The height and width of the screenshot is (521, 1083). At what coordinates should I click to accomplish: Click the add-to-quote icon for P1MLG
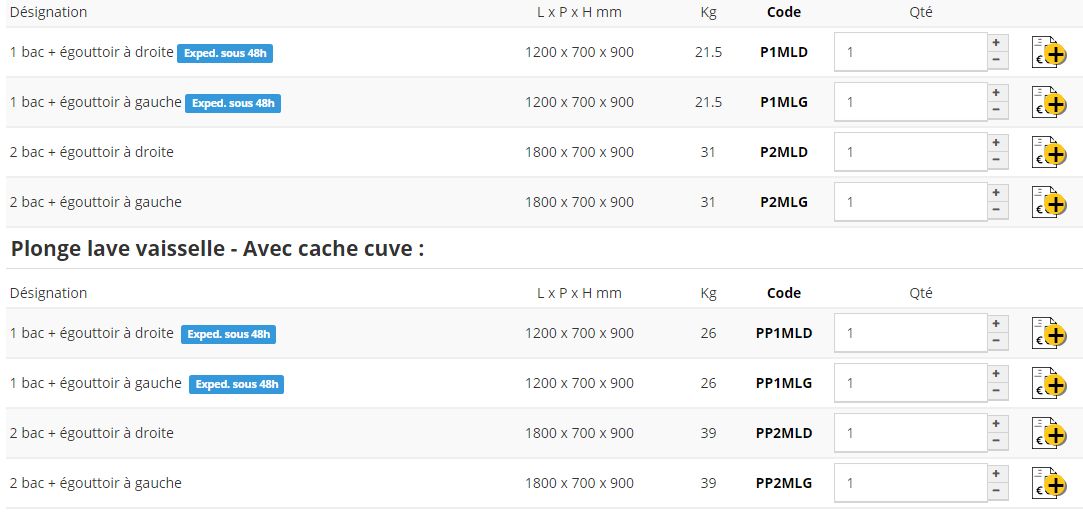[x=1049, y=102]
